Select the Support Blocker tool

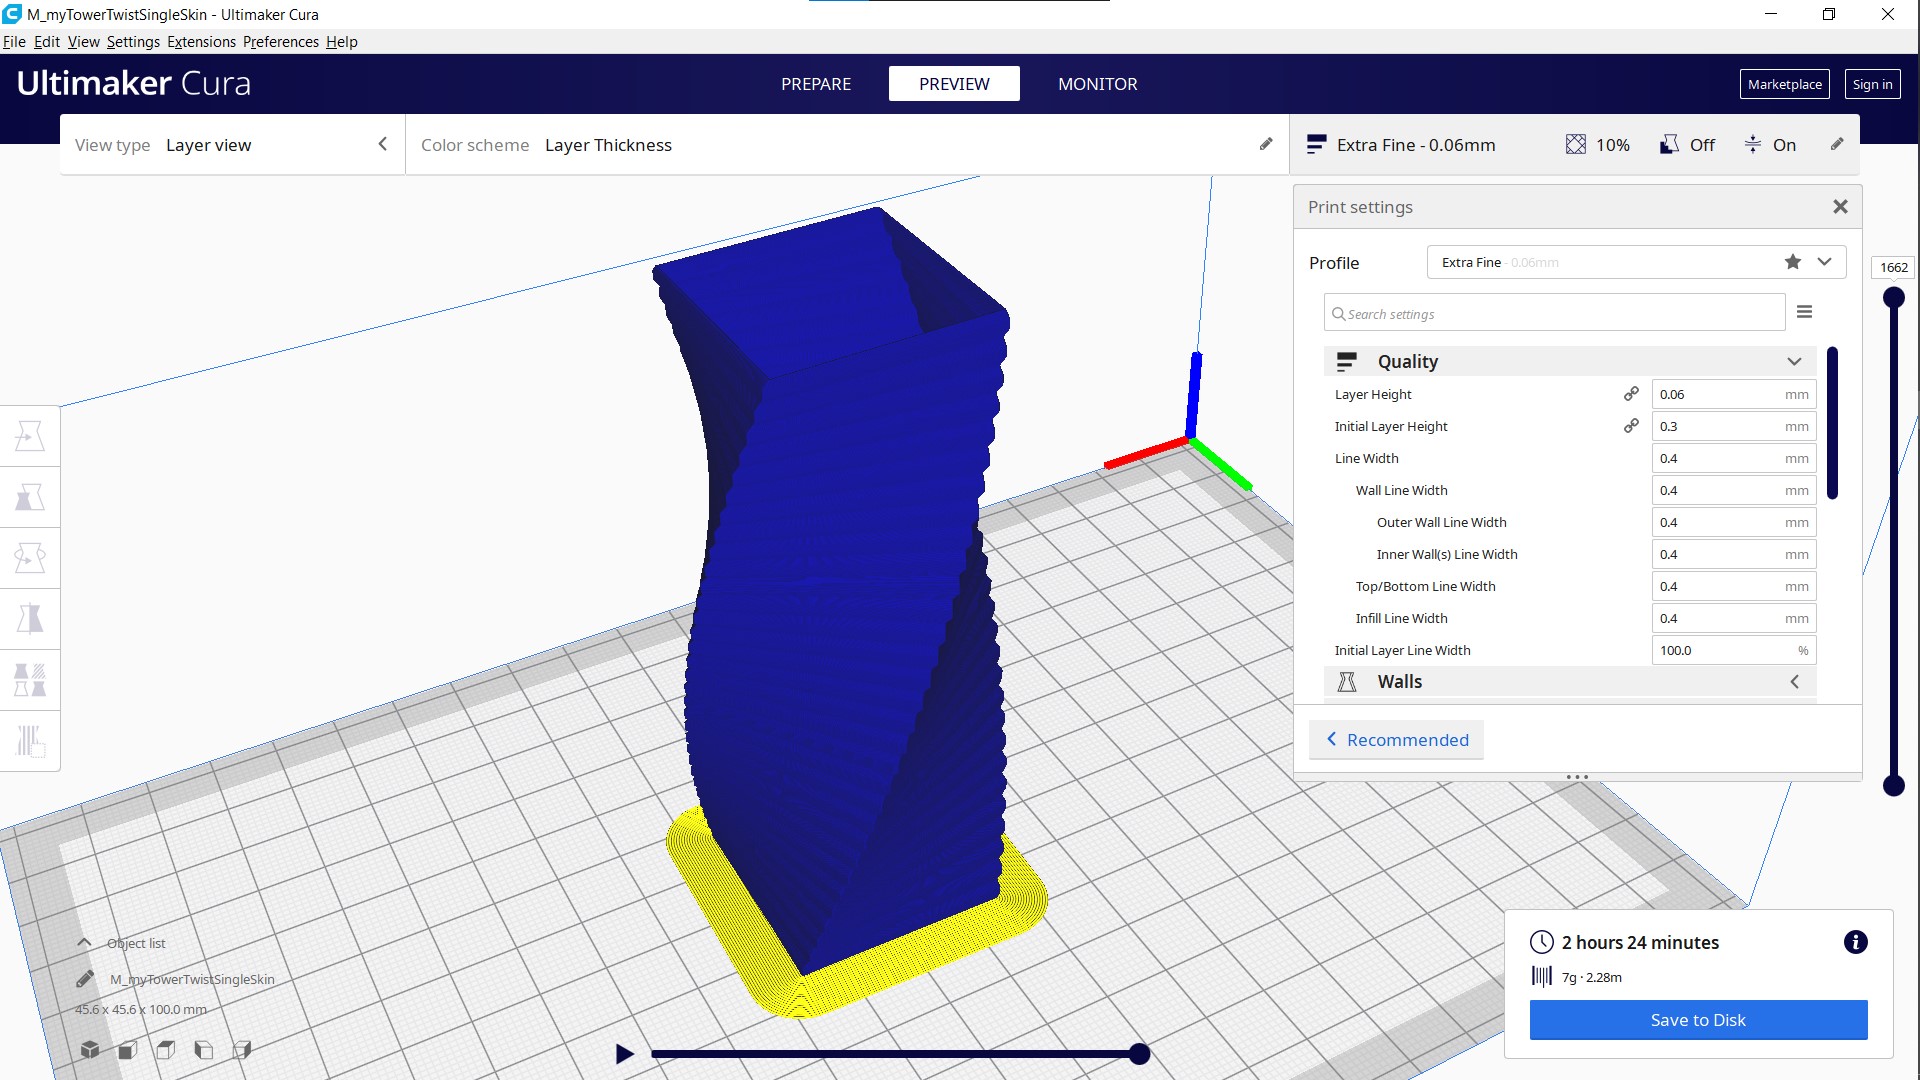[x=30, y=741]
